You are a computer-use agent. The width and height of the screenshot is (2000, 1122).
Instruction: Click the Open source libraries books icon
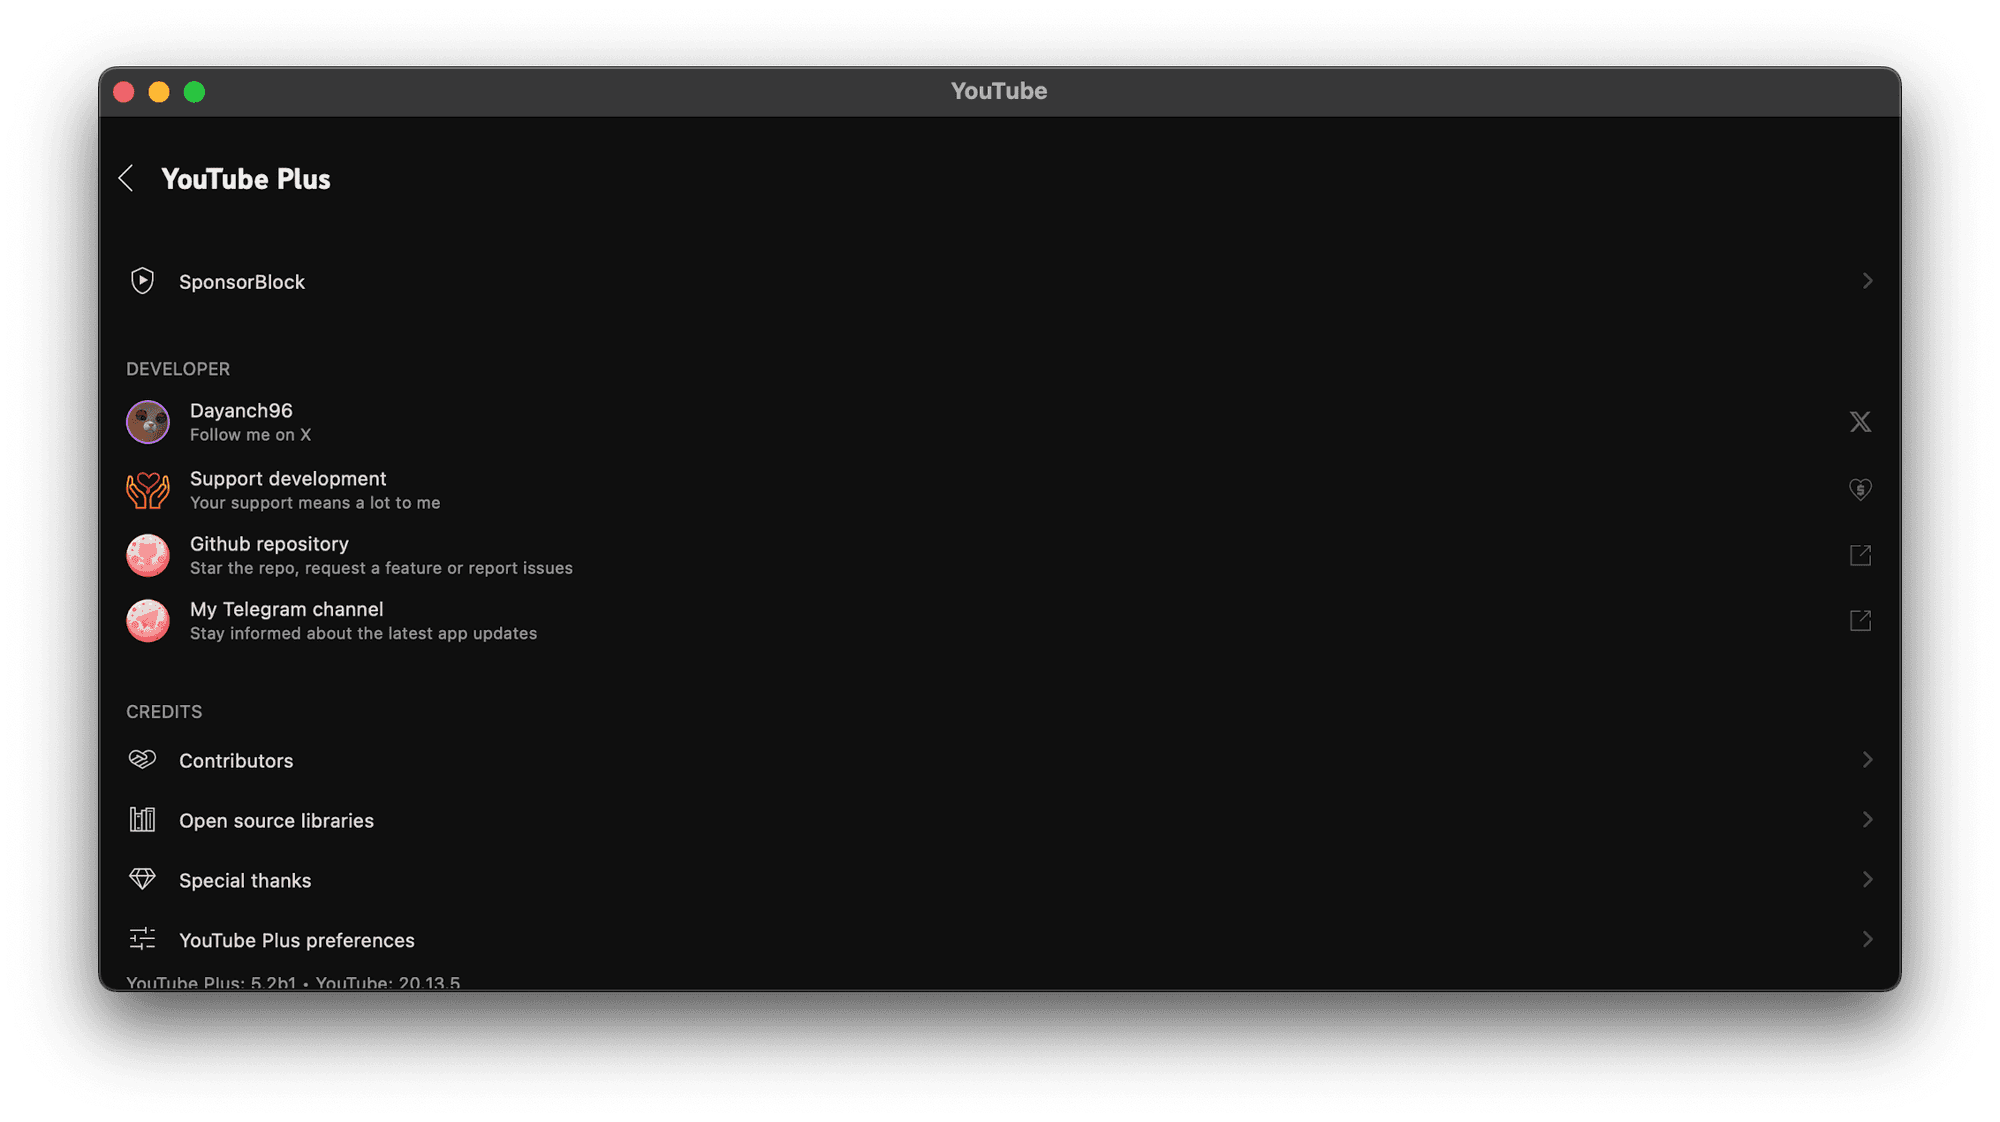(142, 820)
